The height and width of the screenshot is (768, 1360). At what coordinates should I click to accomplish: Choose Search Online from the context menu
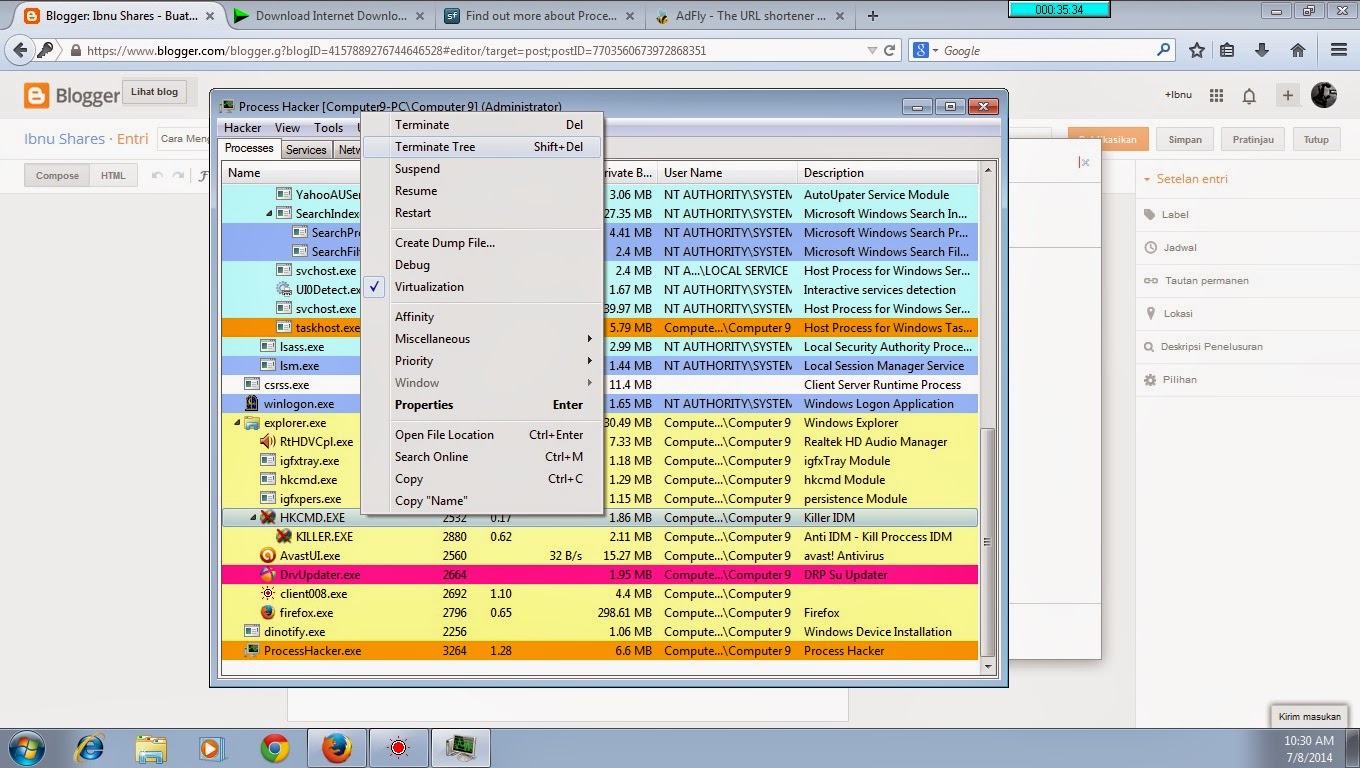pos(482,457)
